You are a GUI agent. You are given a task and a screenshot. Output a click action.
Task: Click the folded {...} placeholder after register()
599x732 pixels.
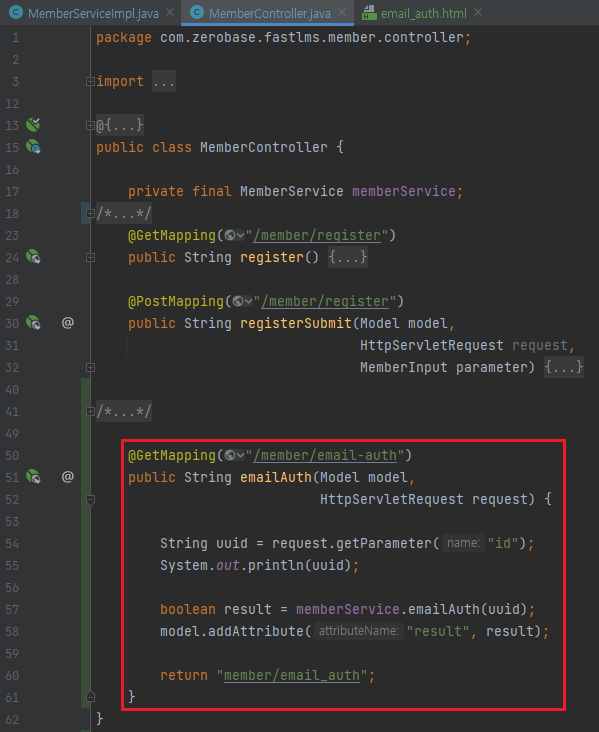pos(348,258)
